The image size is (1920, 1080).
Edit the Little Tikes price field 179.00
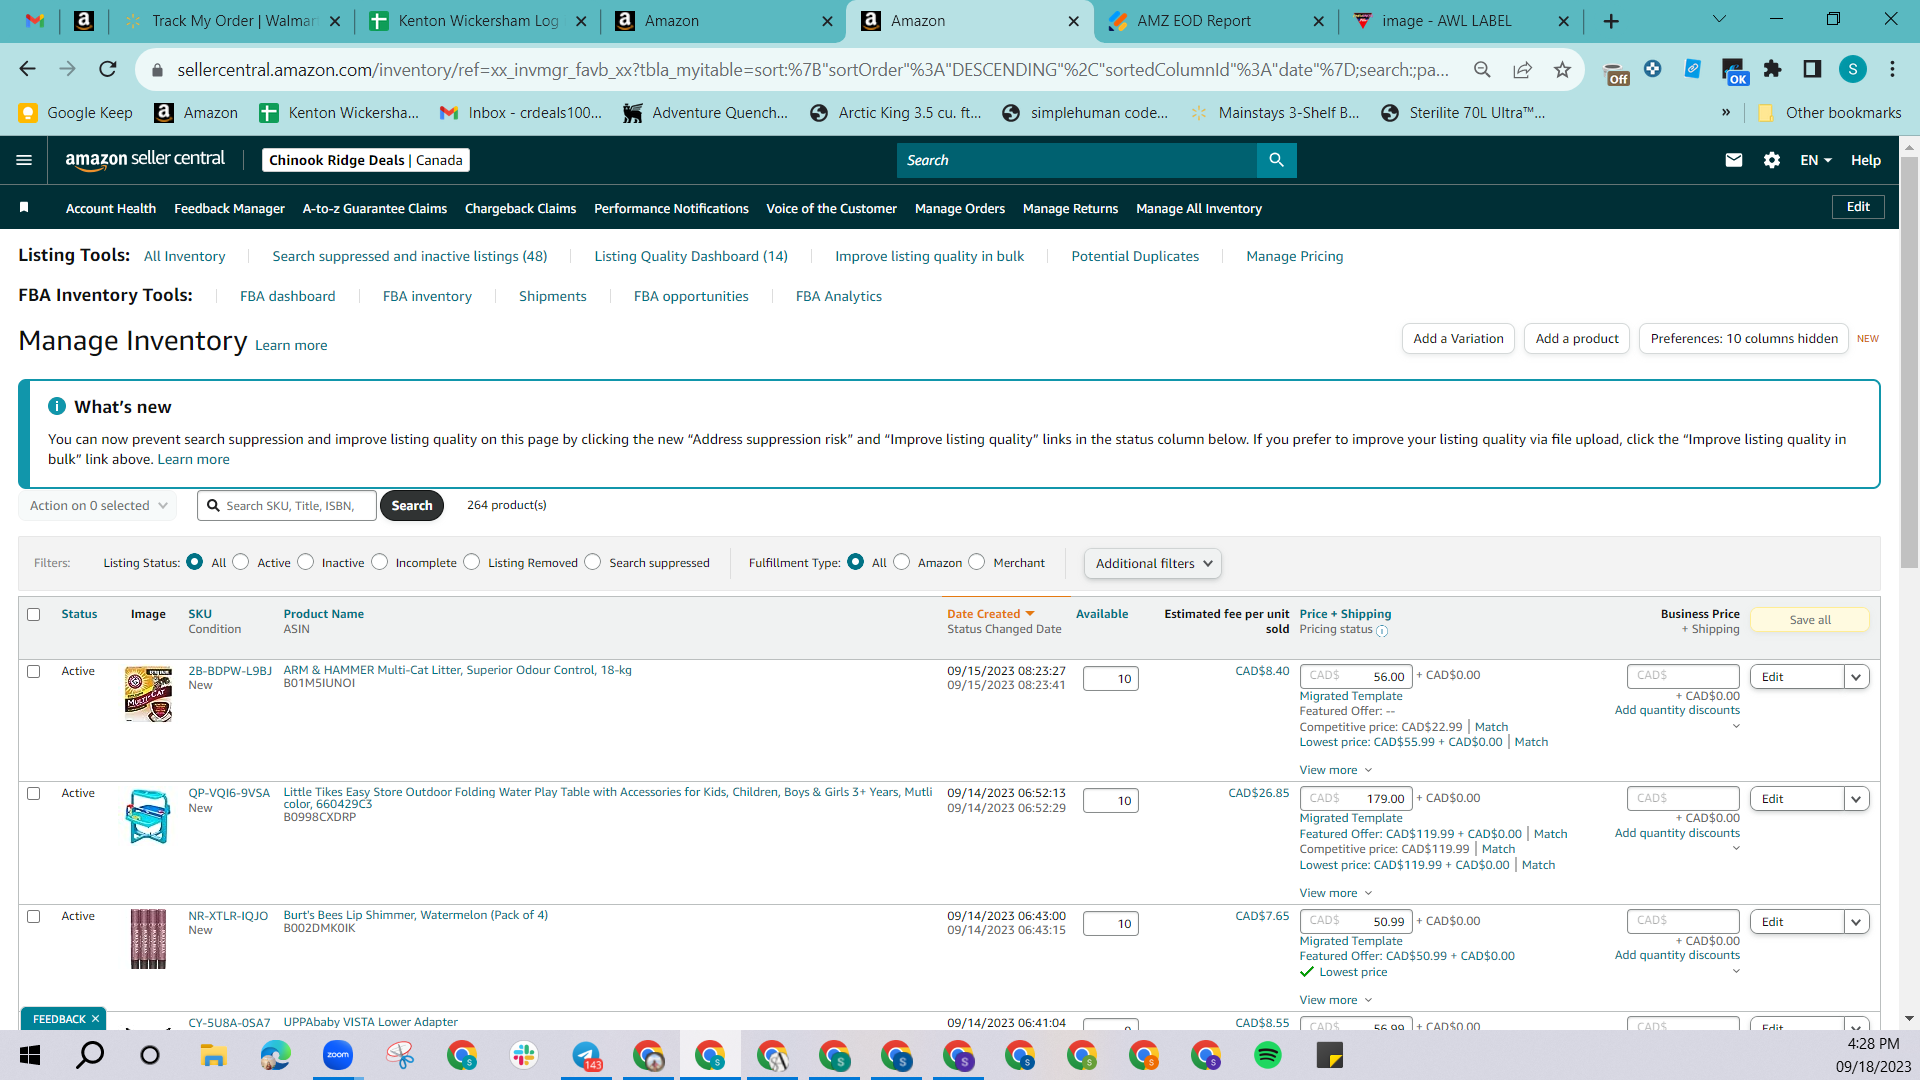click(x=1355, y=799)
